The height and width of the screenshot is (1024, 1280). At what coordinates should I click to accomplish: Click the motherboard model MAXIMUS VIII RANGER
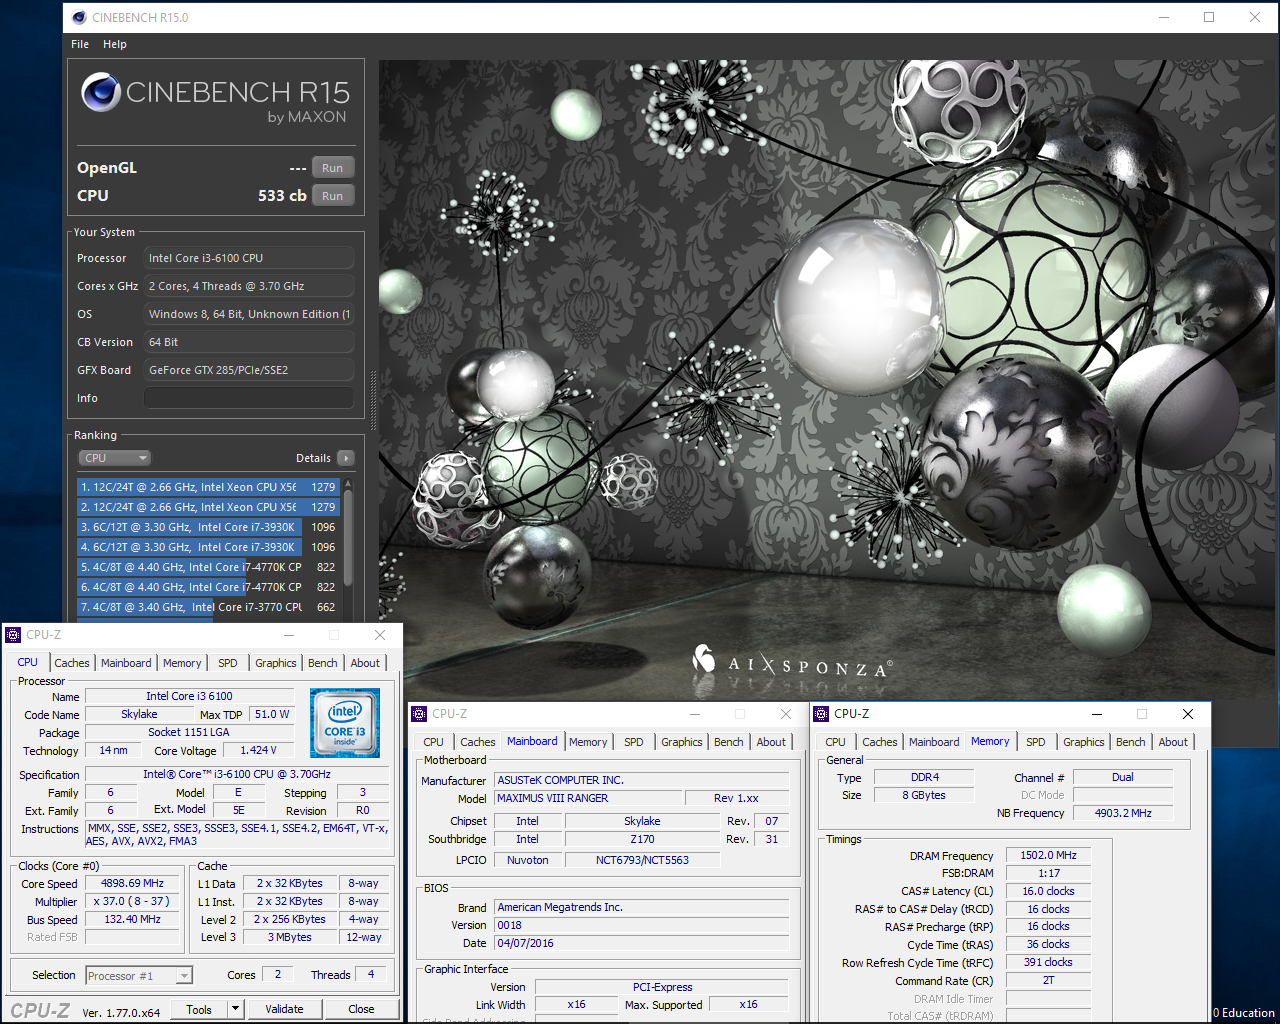point(589,798)
